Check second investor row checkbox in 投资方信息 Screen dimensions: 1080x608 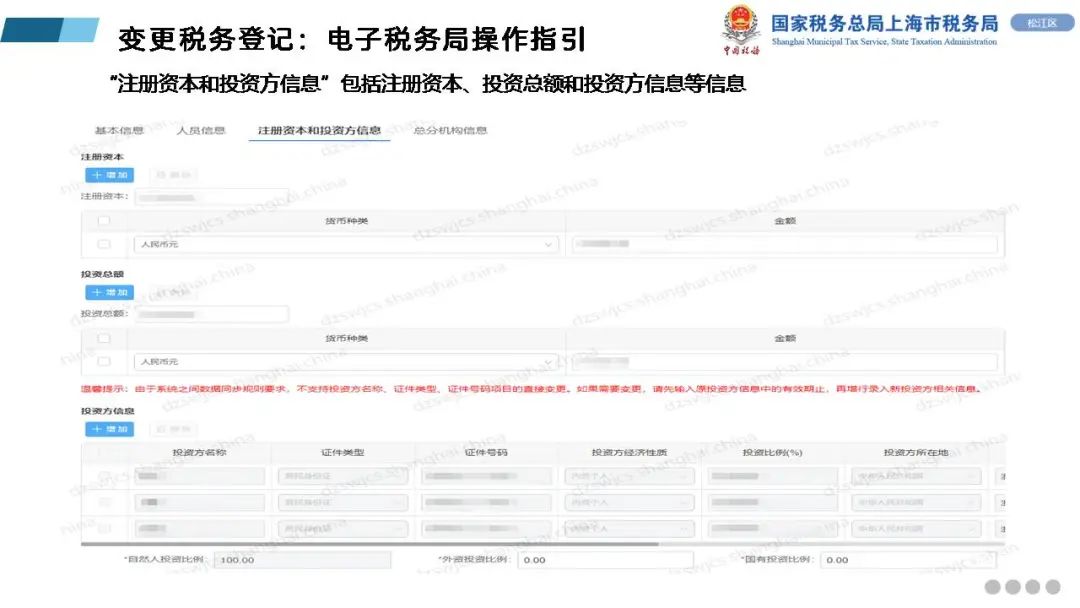pyautogui.click(x=104, y=502)
